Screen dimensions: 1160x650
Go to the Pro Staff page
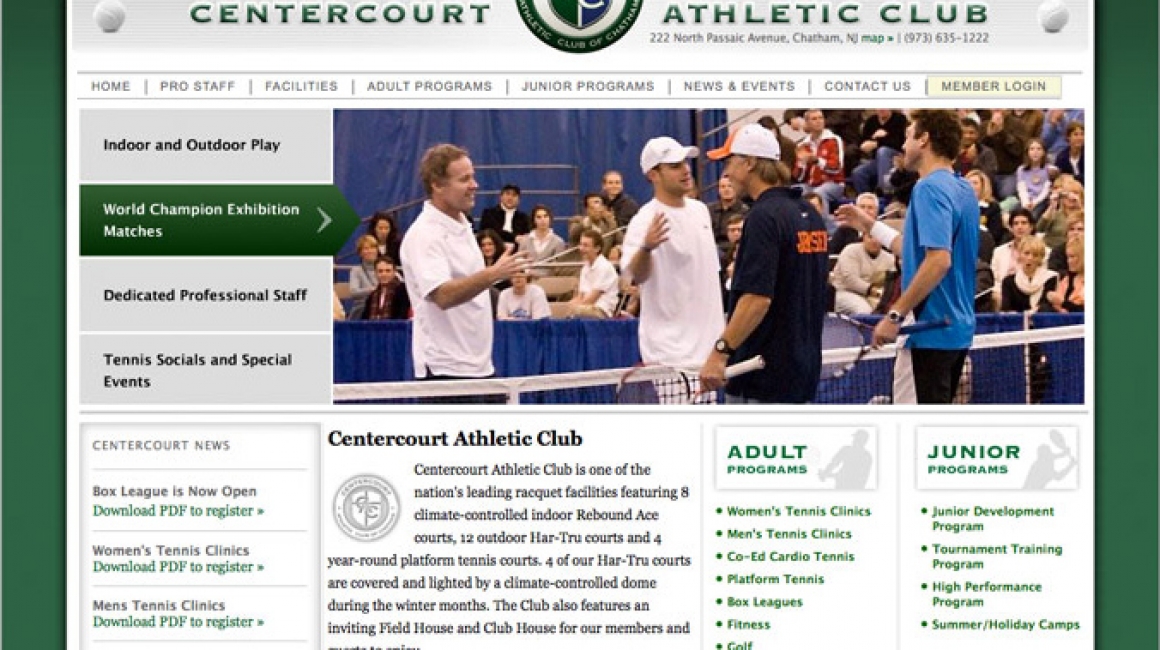[x=198, y=87]
